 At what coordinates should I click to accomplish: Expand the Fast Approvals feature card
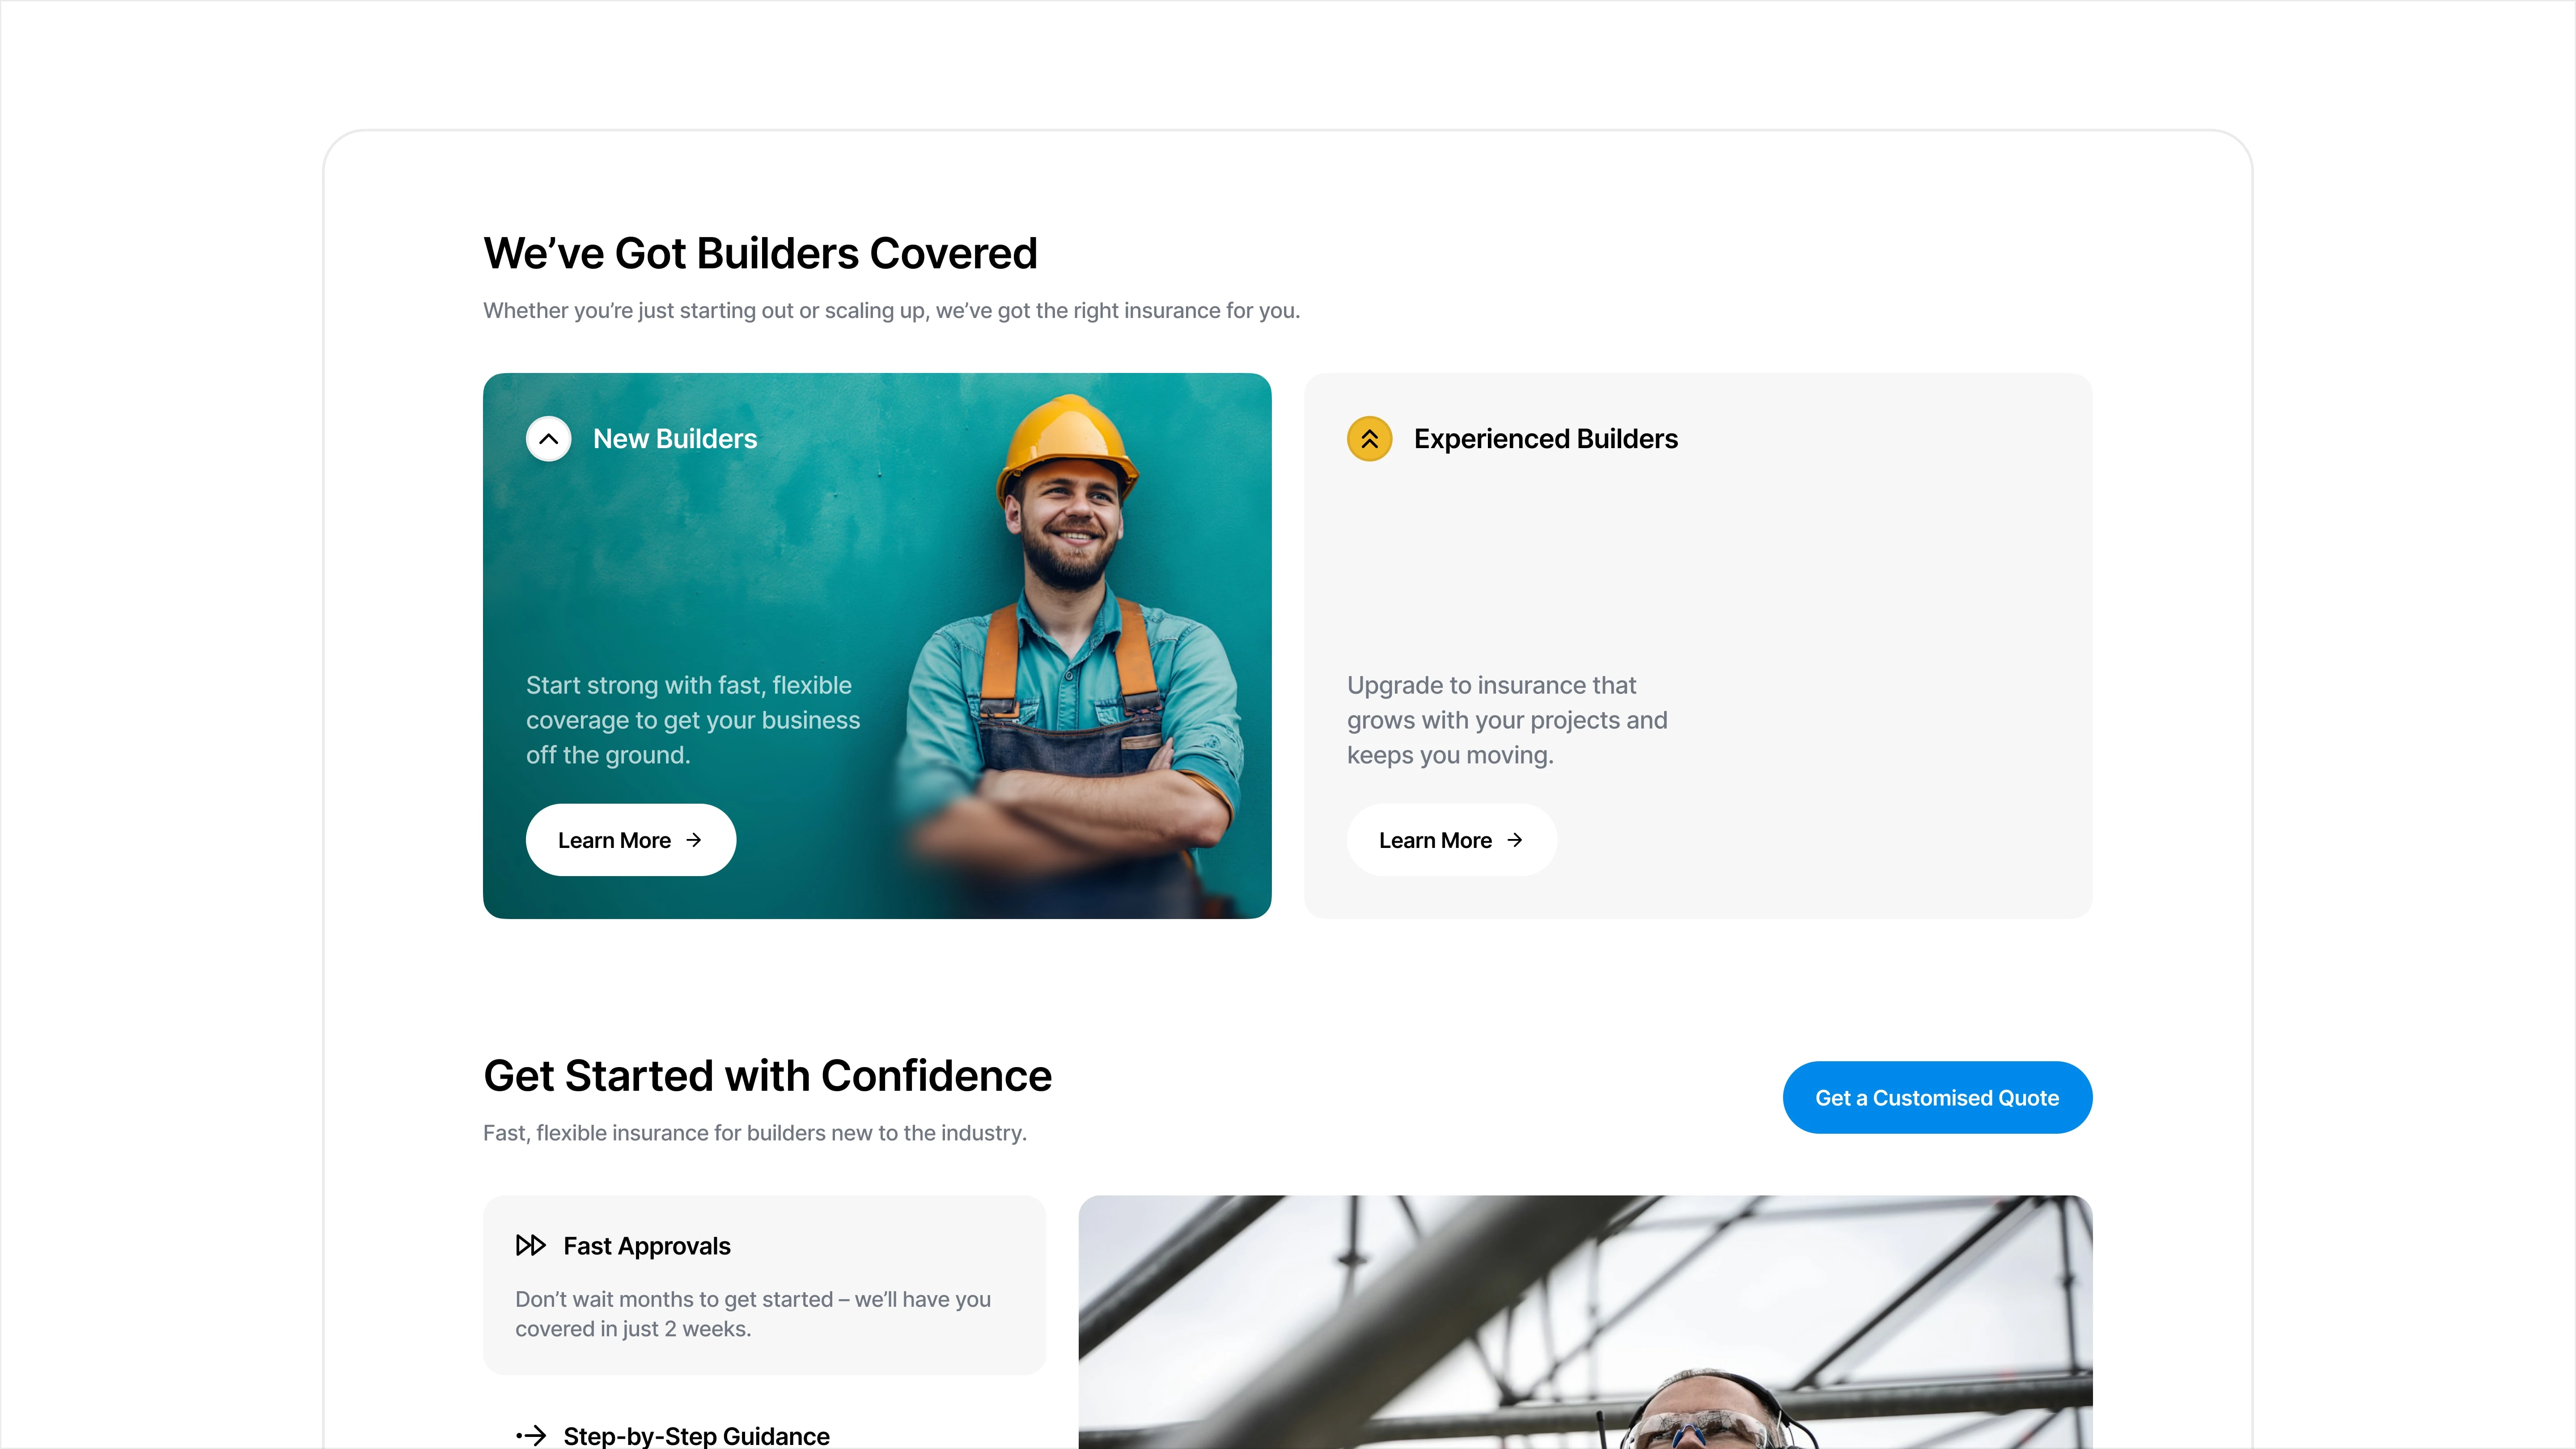point(764,1285)
